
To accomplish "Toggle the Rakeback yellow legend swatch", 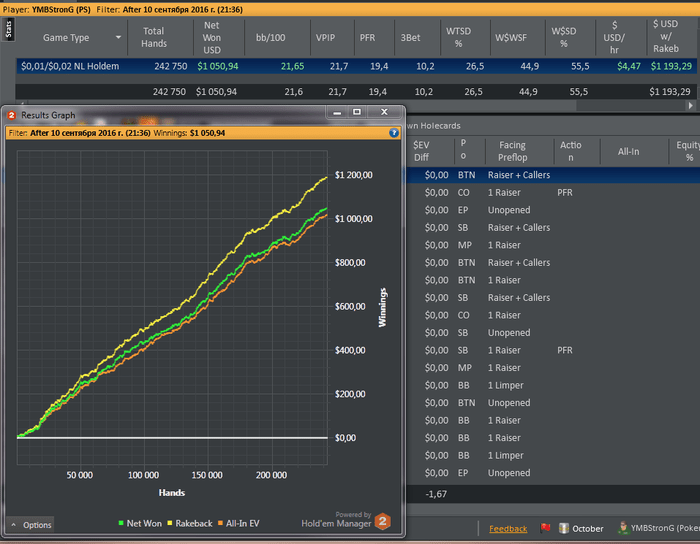I will tap(170, 523).
